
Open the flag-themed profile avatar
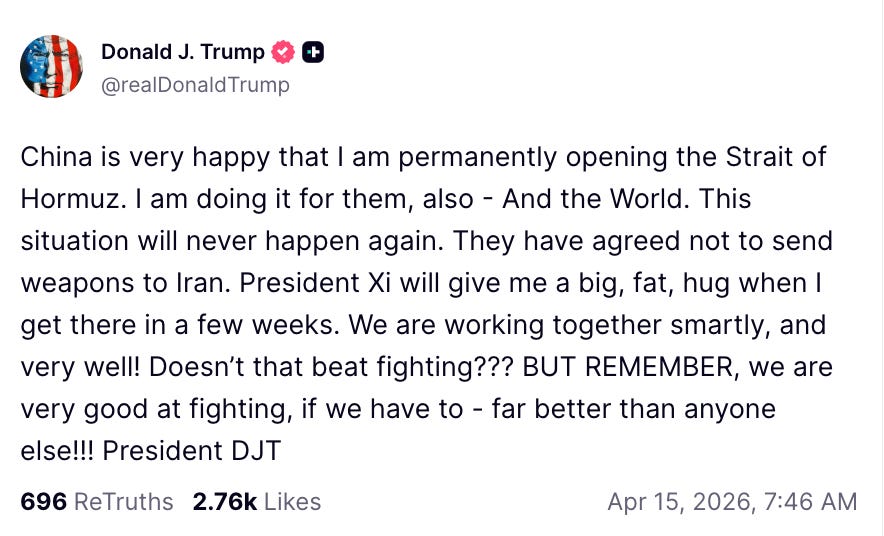51,66
